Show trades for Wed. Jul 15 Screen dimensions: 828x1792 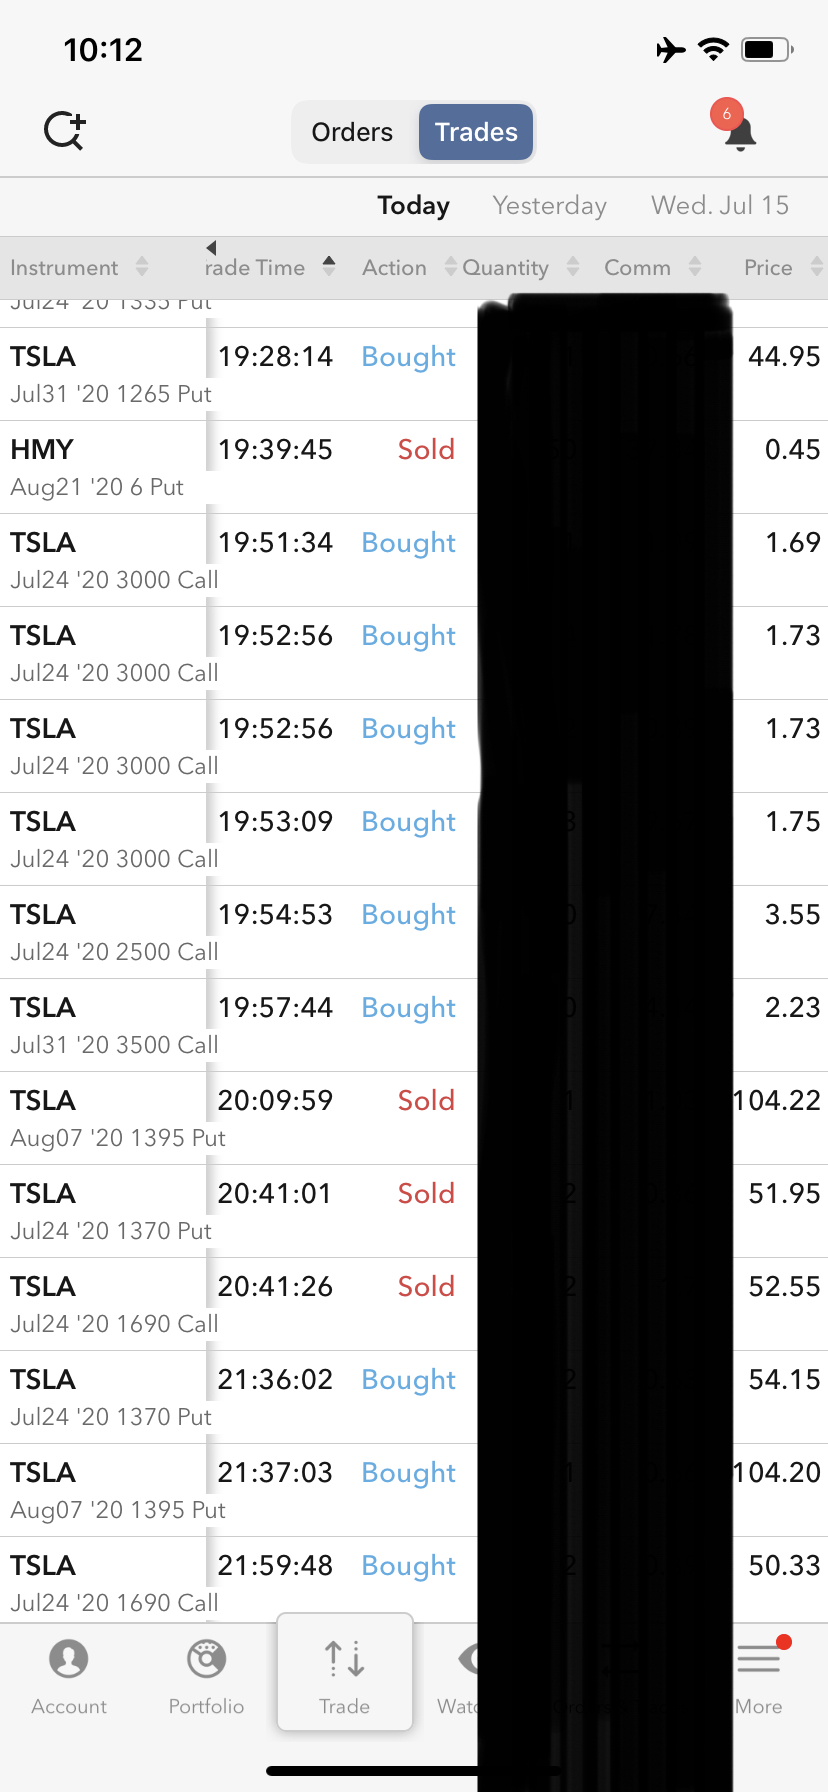(x=720, y=205)
